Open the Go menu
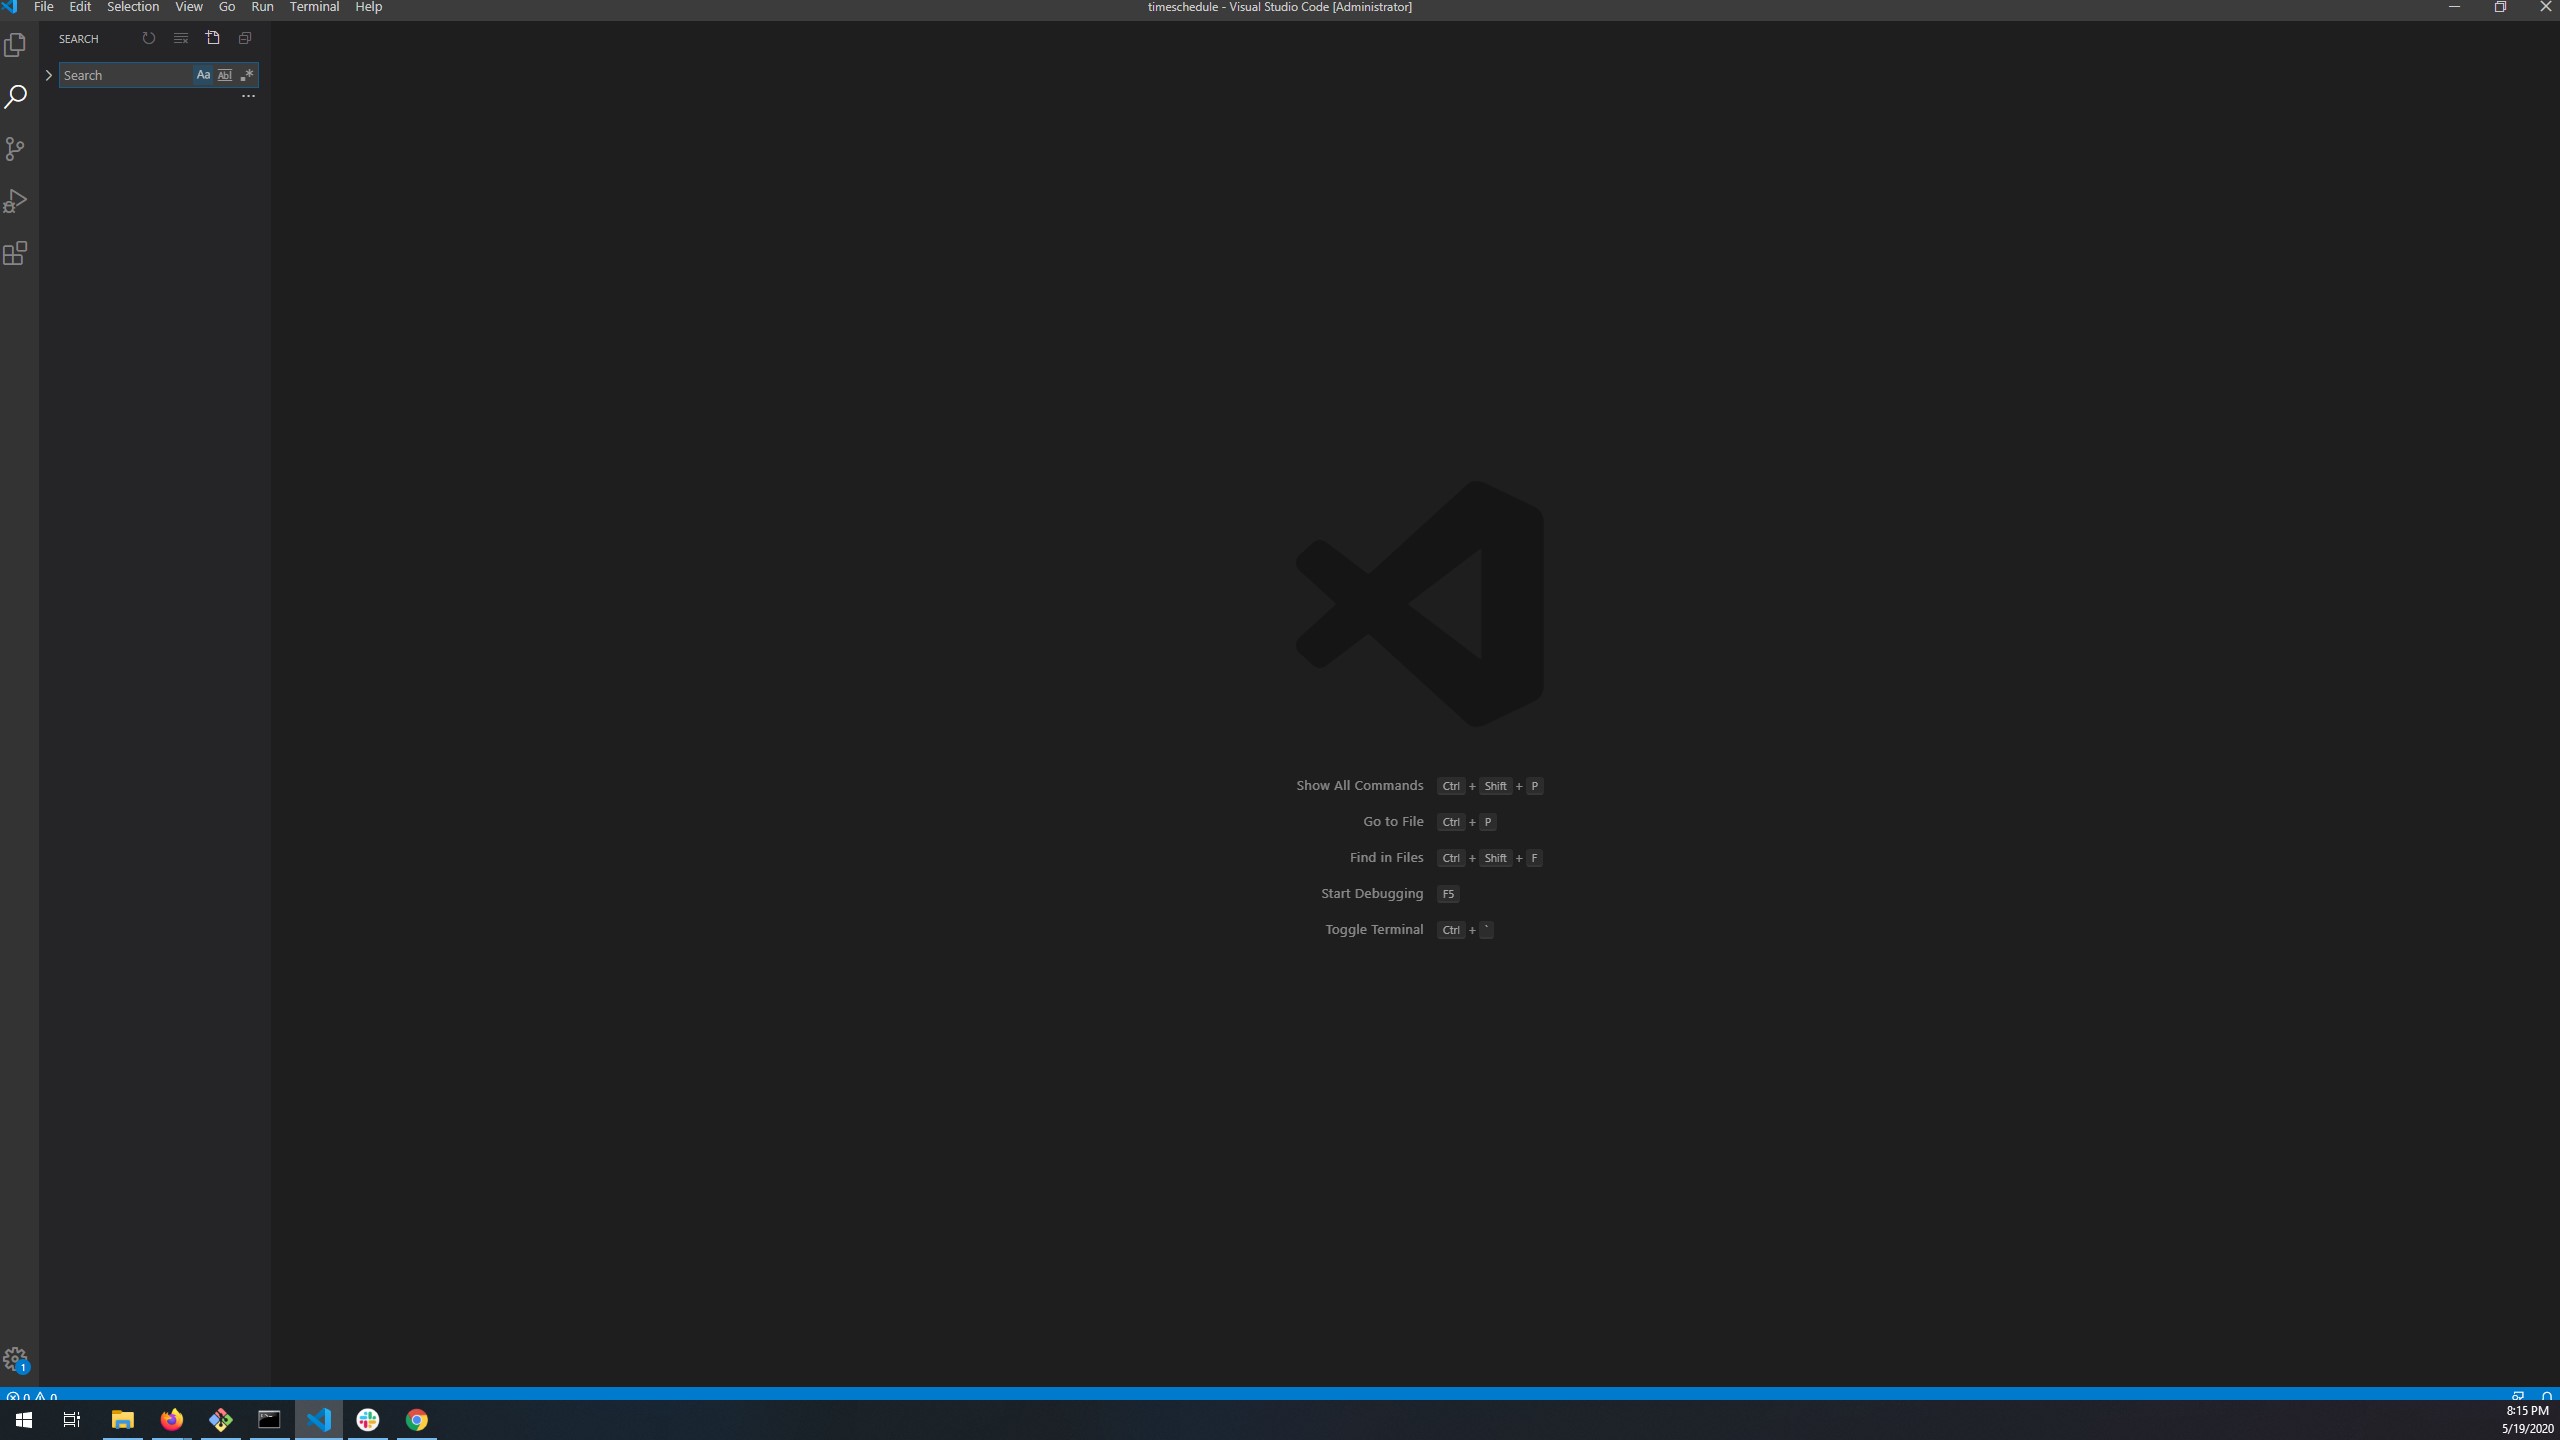The height and width of the screenshot is (1440, 2560). point(227,7)
